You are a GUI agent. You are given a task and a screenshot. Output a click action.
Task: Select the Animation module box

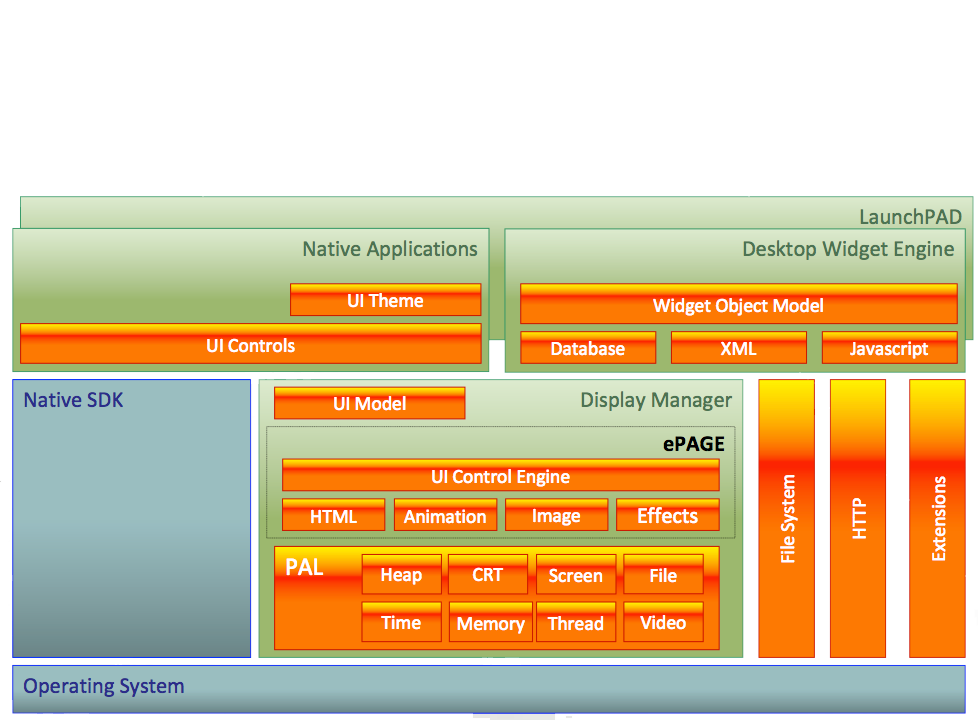(444, 515)
